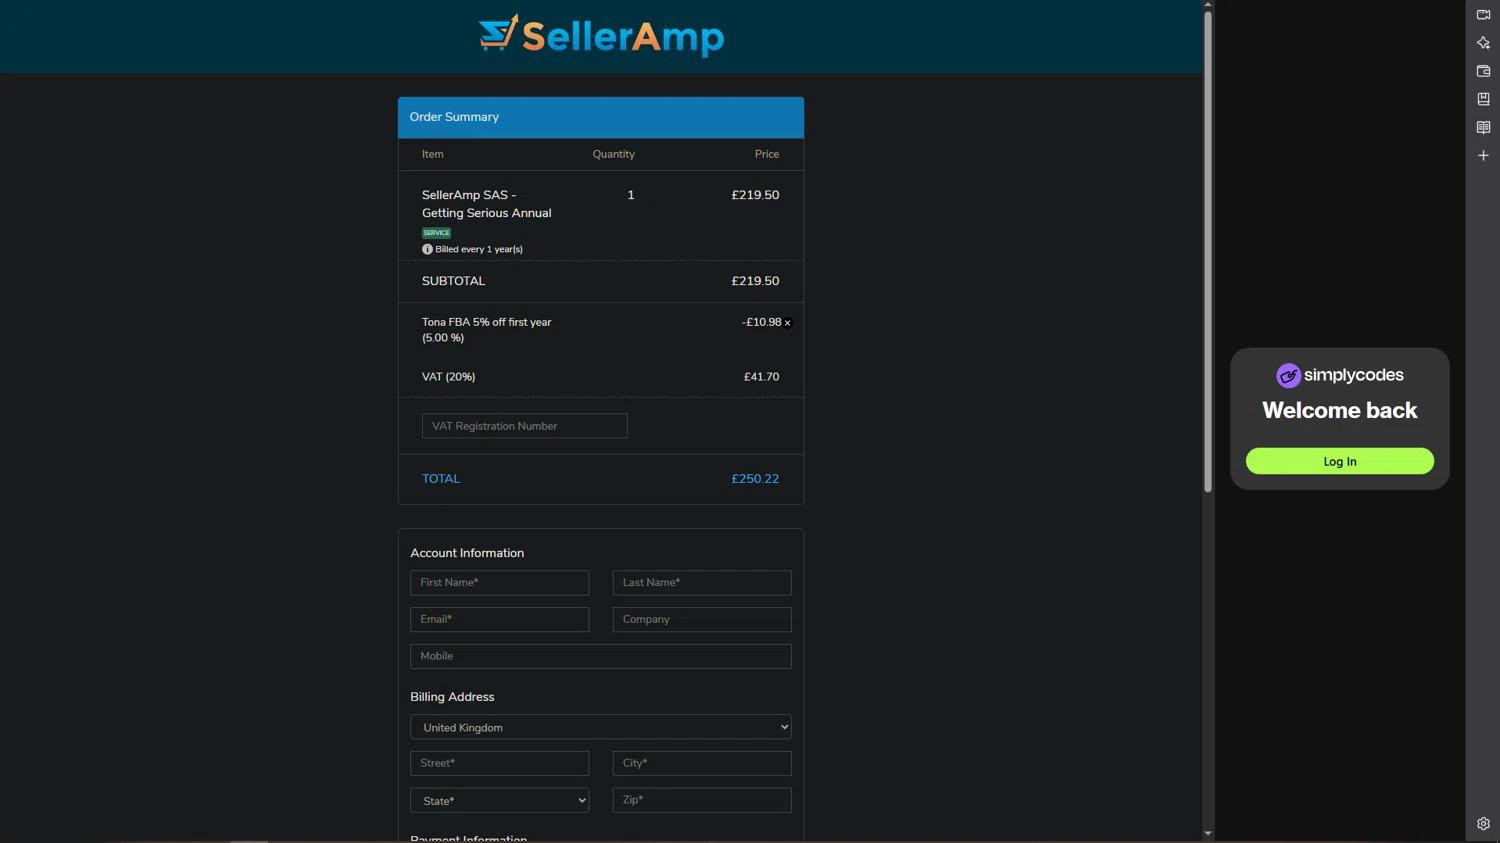
Task: Open the camera icon in browser sidebar
Action: (1483, 15)
